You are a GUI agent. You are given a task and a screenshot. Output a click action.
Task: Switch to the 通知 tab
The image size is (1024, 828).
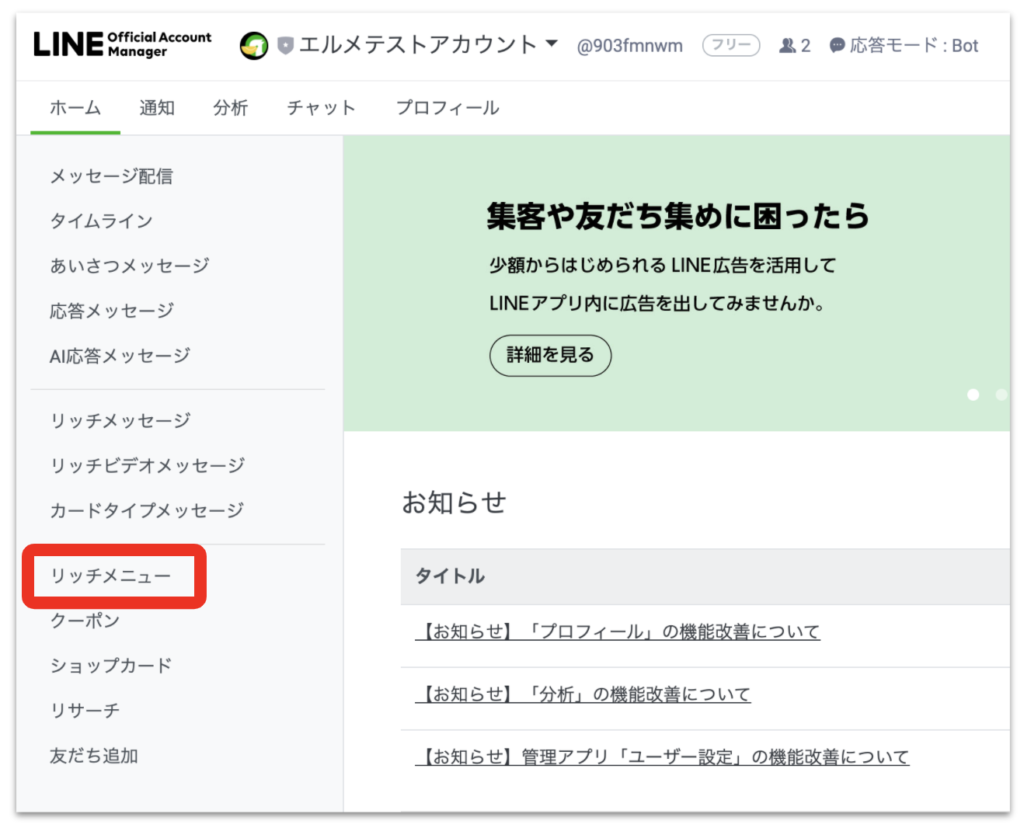[157, 108]
